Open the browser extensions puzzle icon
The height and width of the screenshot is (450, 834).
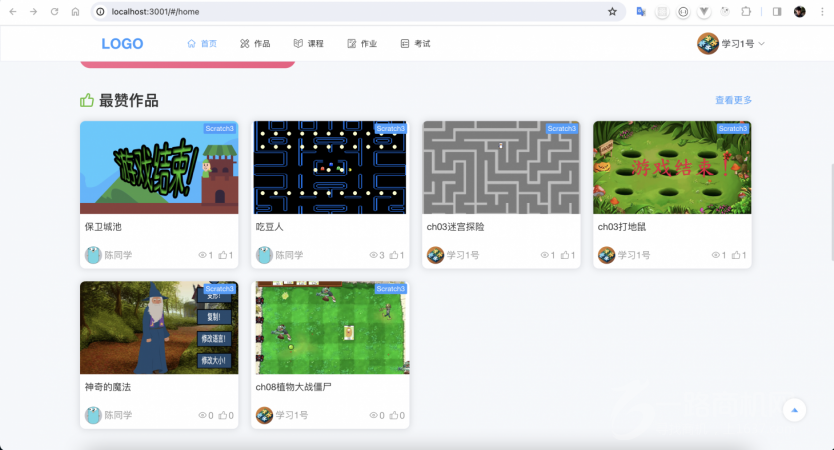pyautogui.click(x=746, y=12)
